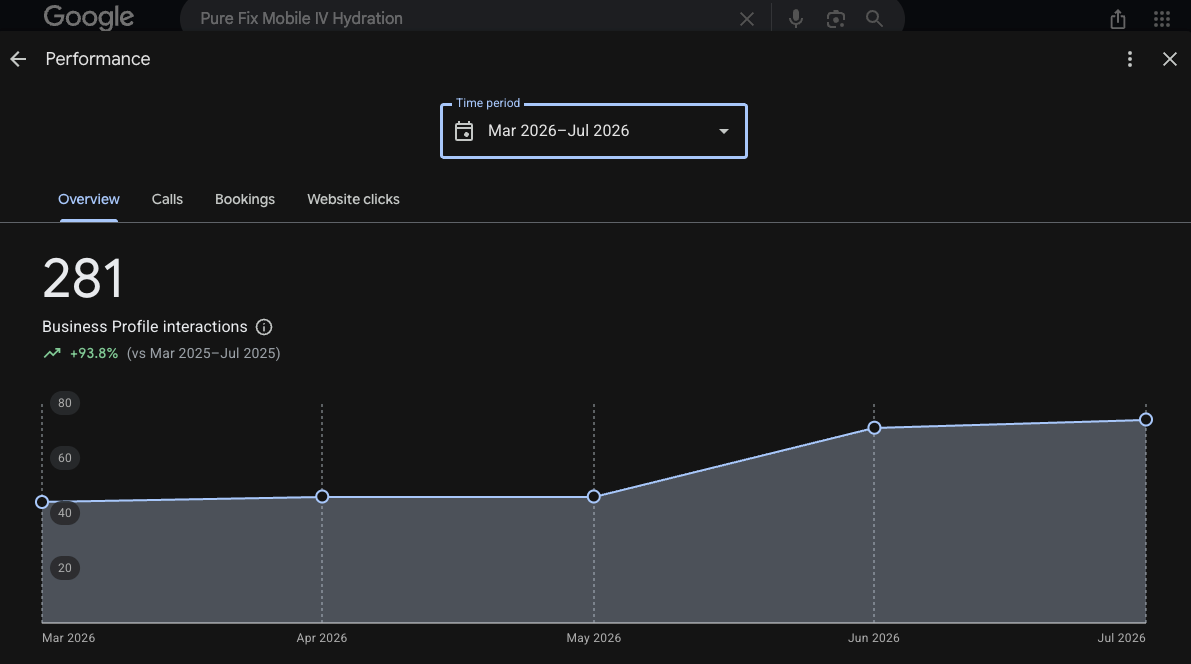Select the Overview tab
The image size is (1191, 664).
[89, 199]
